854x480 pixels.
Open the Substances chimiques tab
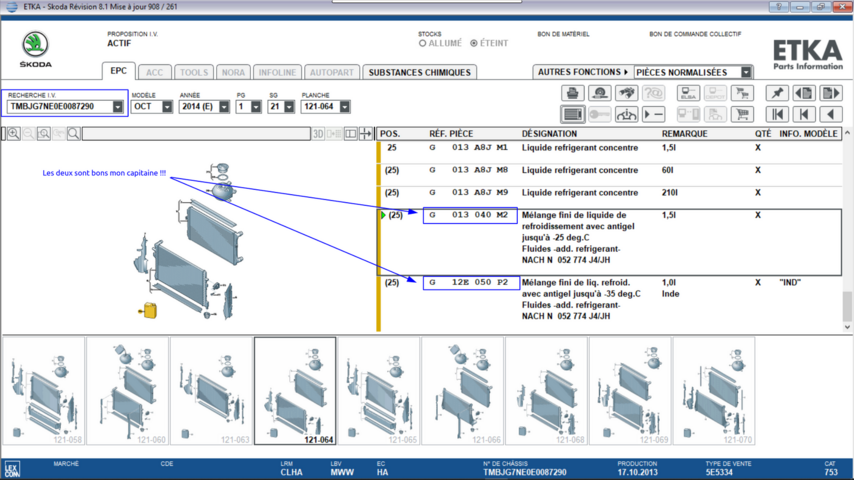(x=419, y=72)
